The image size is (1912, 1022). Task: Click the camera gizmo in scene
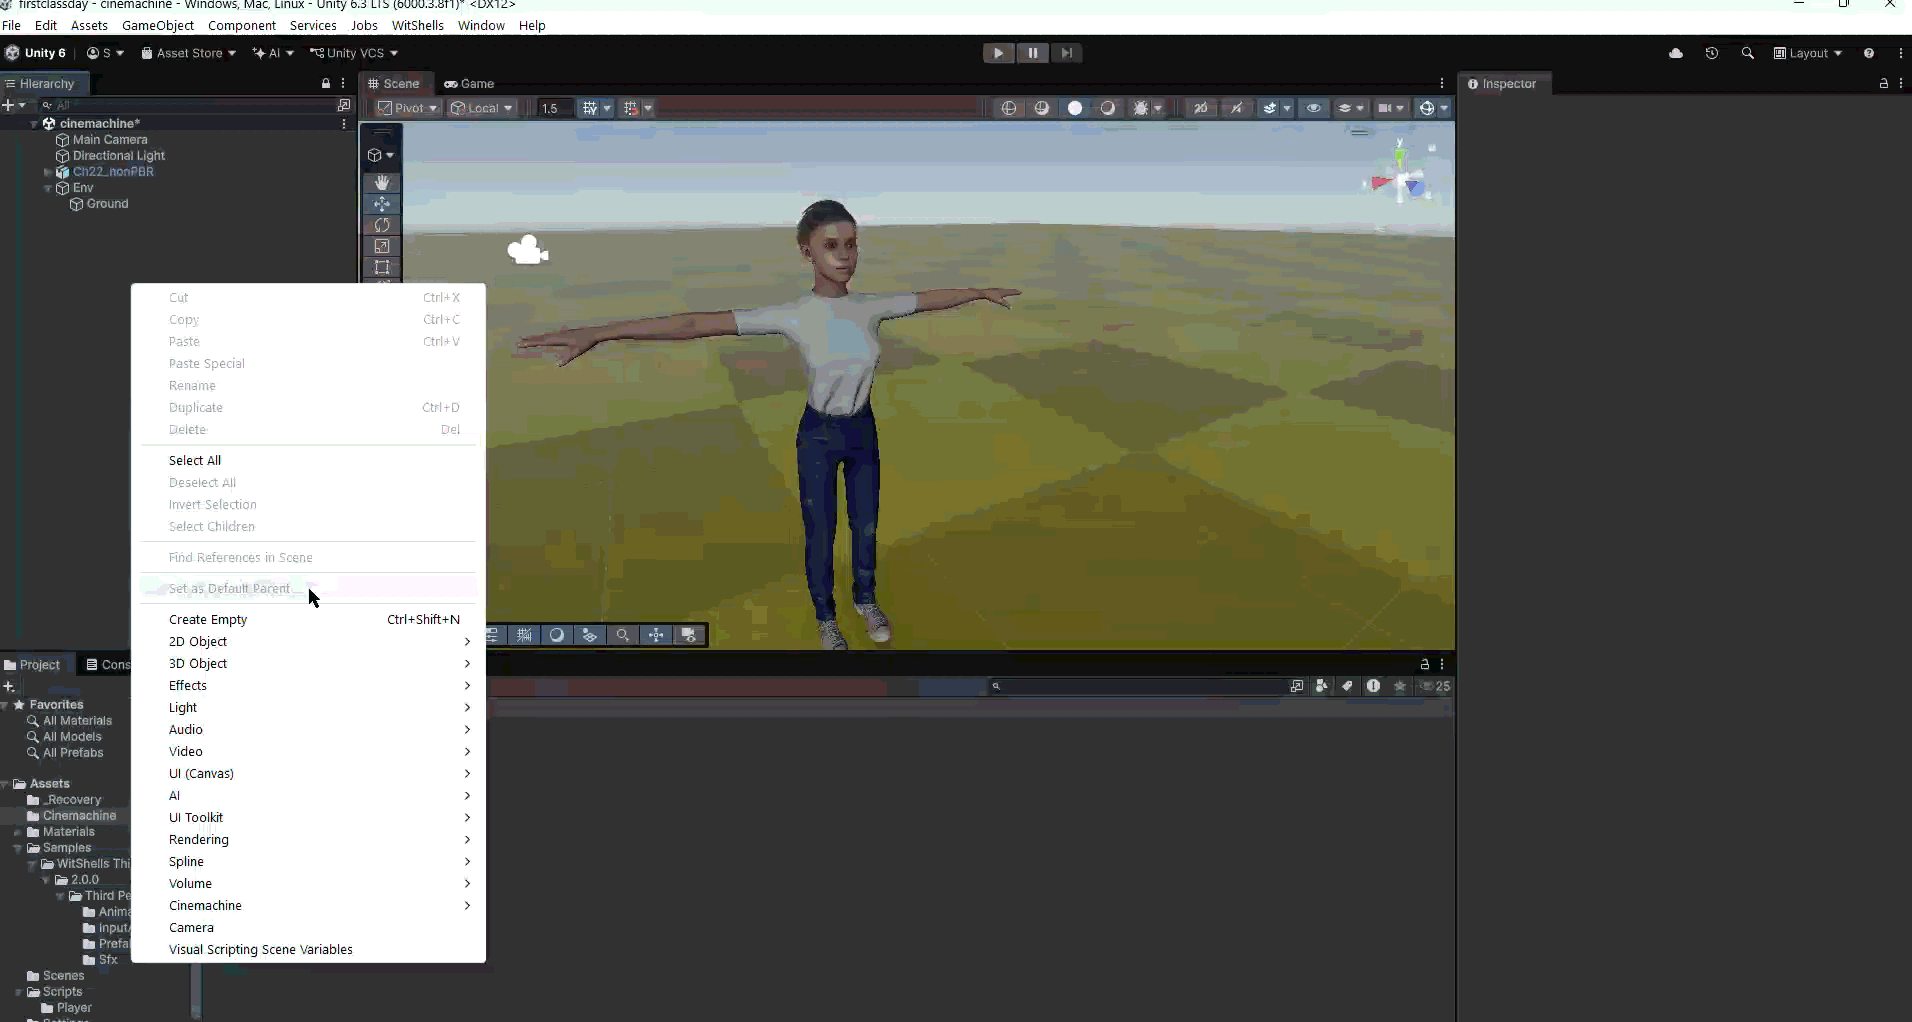tap(527, 250)
